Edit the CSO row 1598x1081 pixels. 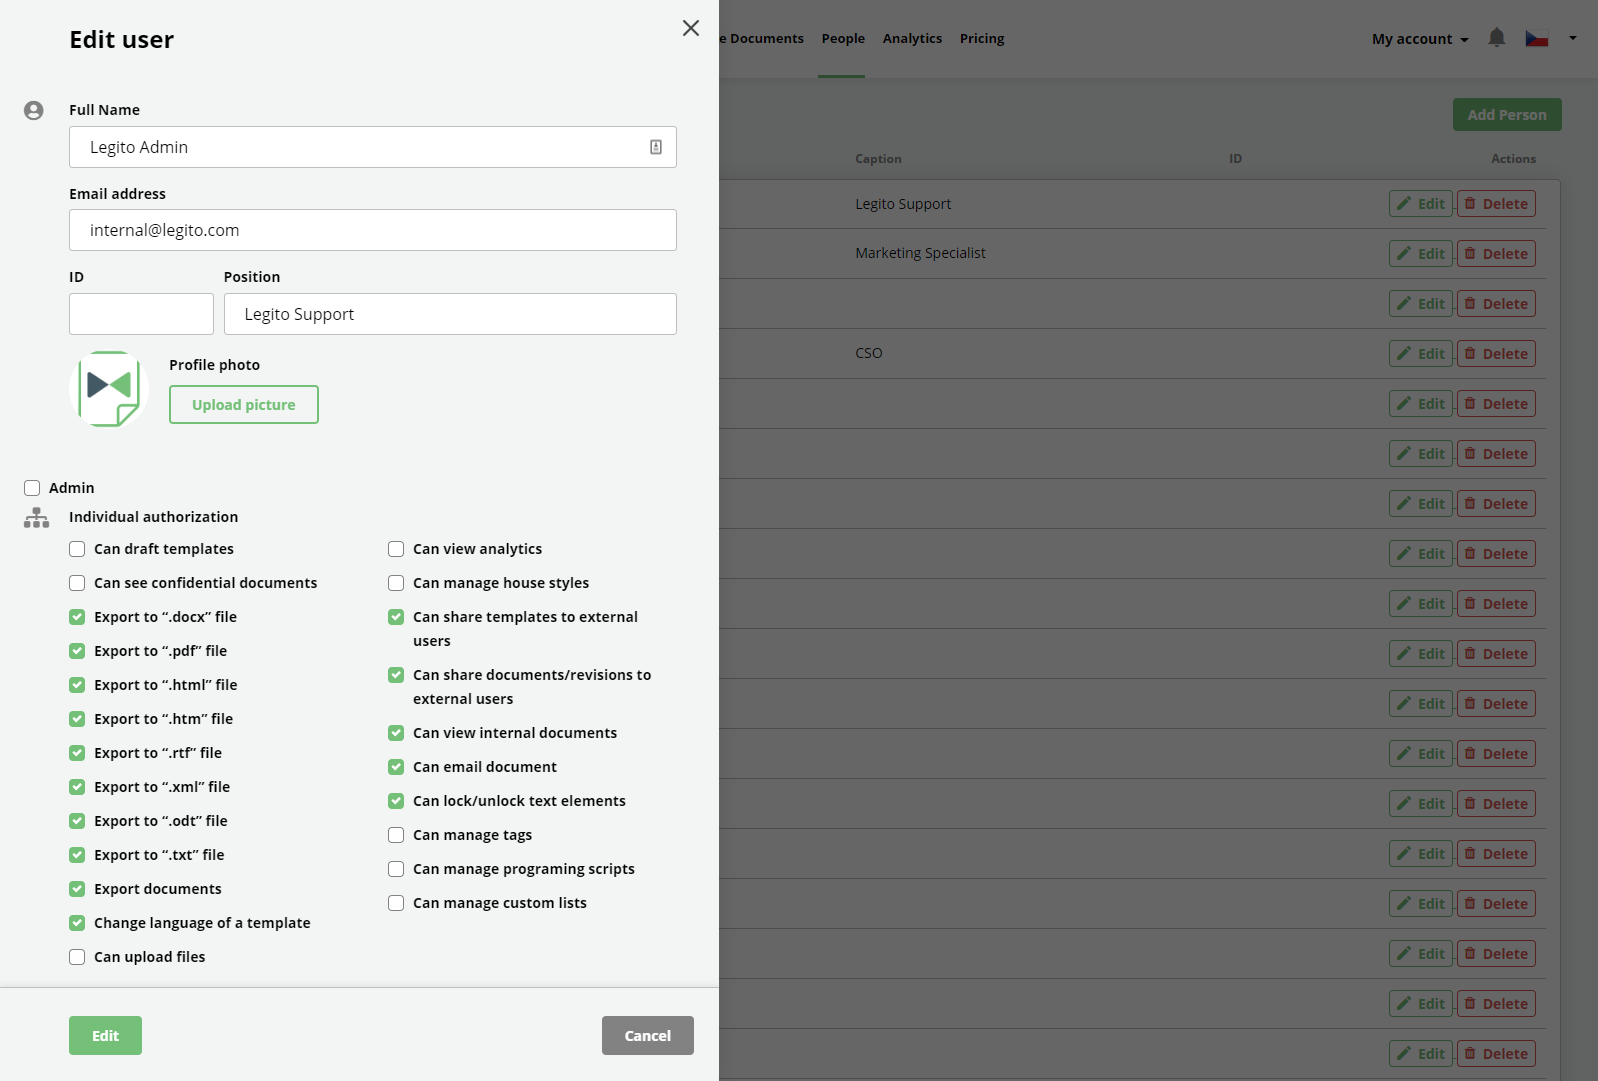tap(1420, 354)
